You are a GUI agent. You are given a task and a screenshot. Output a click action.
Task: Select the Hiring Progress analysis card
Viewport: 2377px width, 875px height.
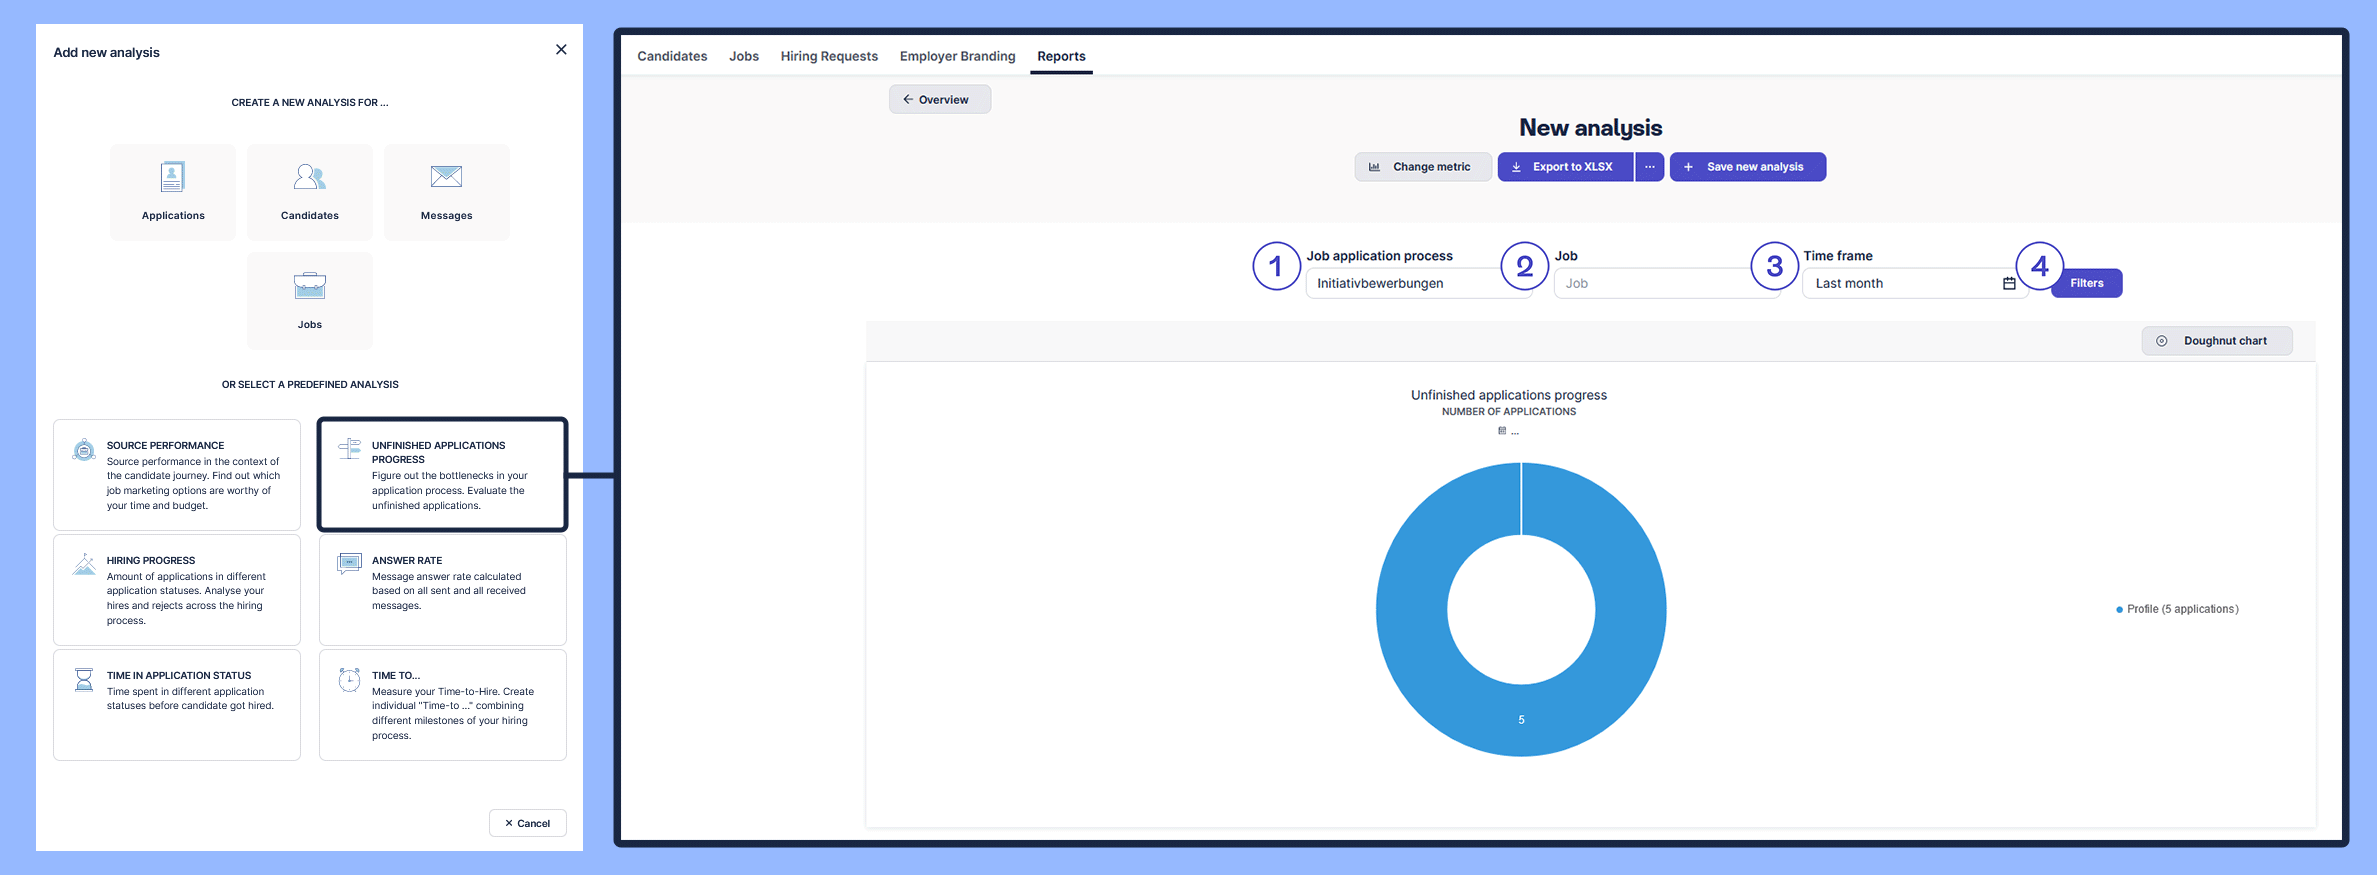tap(177, 590)
